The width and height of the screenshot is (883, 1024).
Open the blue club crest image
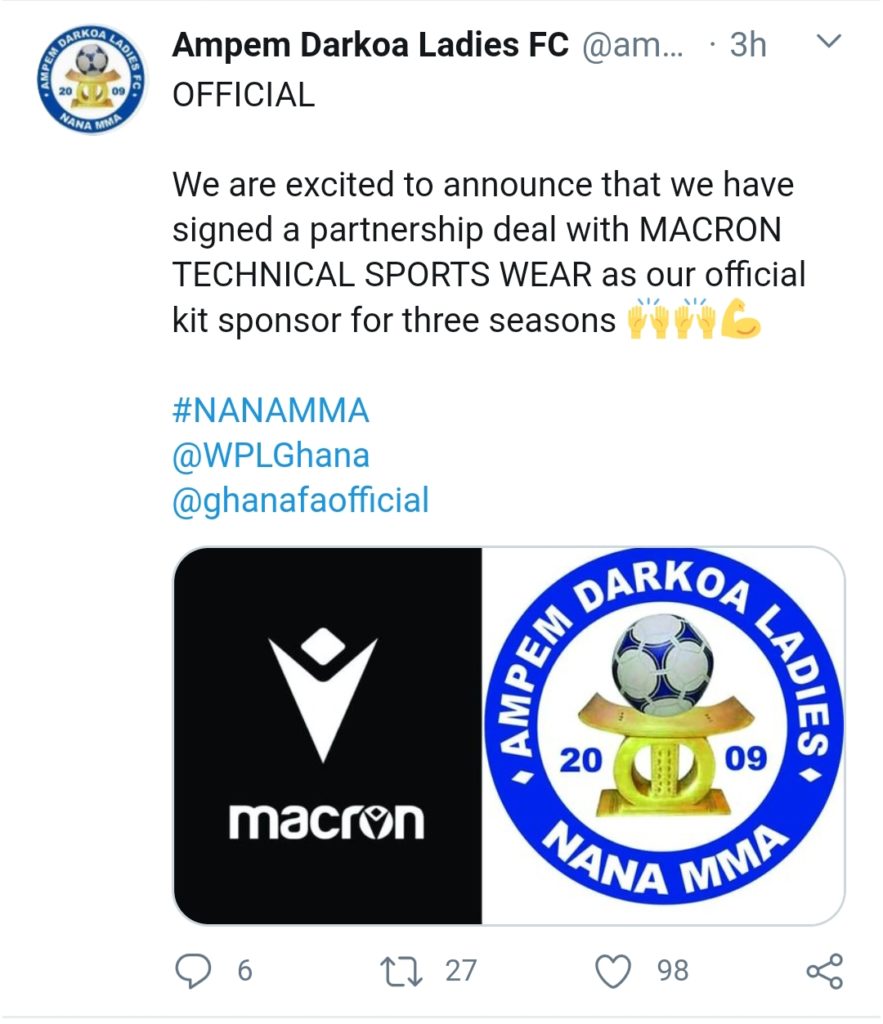tap(663, 736)
